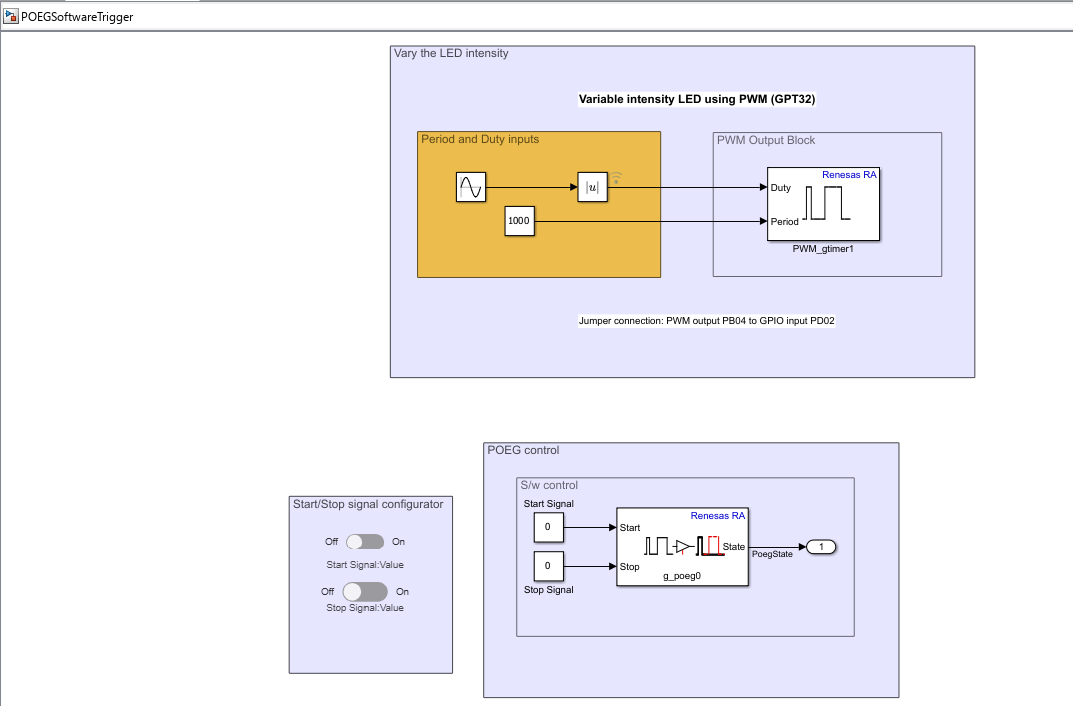Click the 'Start Signal:Value' switch label
Screen dimensions: 1073x706
[x=365, y=565]
